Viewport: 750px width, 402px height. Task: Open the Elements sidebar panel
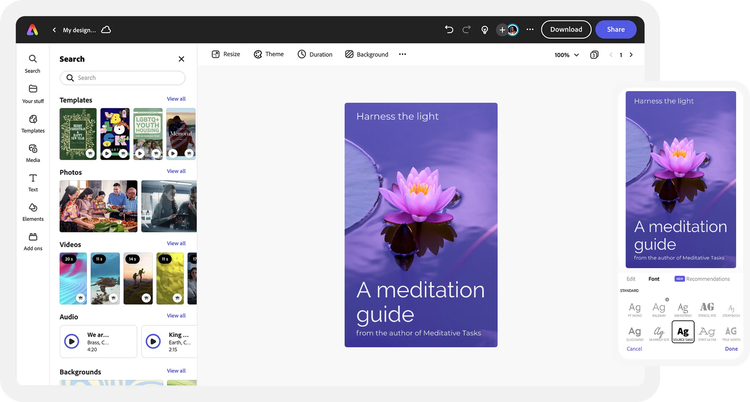pyautogui.click(x=33, y=212)
